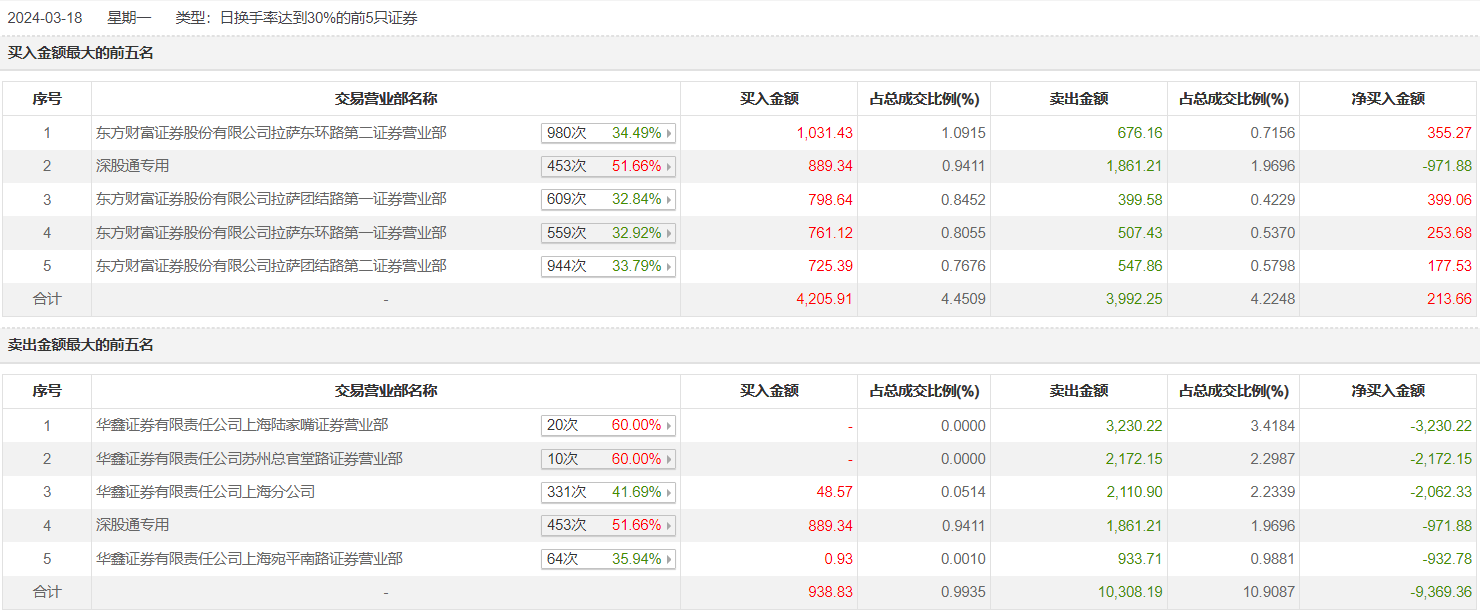
Task: Click the 星期一 weekday label
Action: point(129,18)
